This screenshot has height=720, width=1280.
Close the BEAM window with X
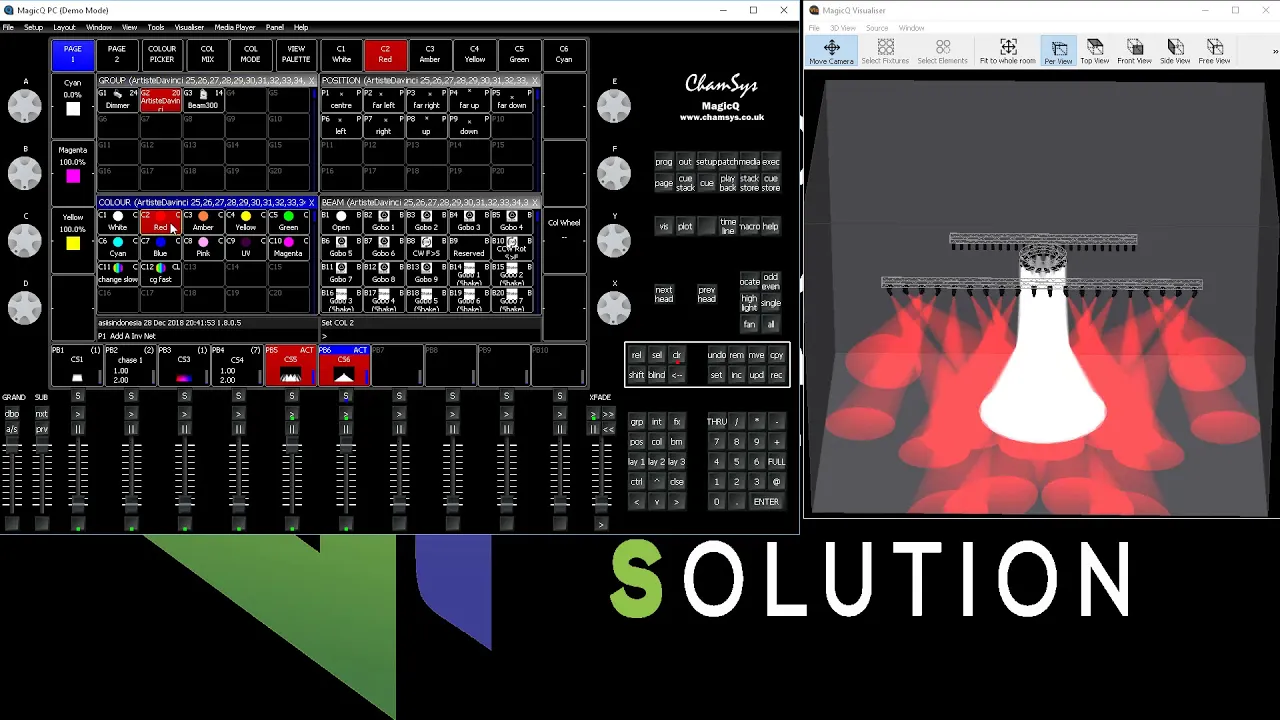(x=537, y=202)
